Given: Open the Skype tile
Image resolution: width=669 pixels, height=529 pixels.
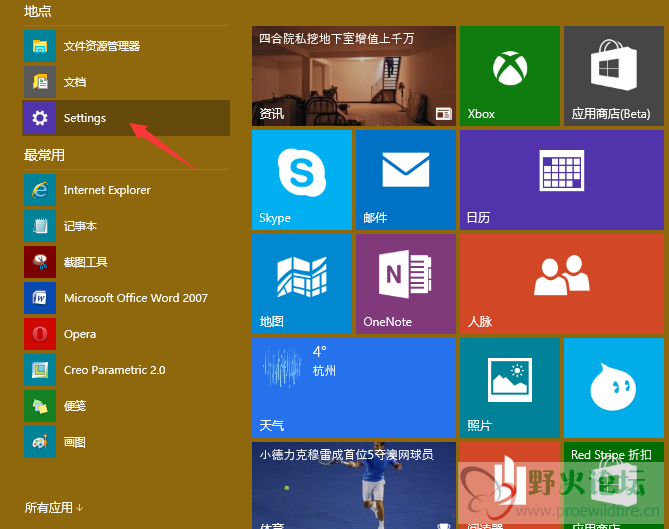Looking at the screenshot, I should (302, 180).
